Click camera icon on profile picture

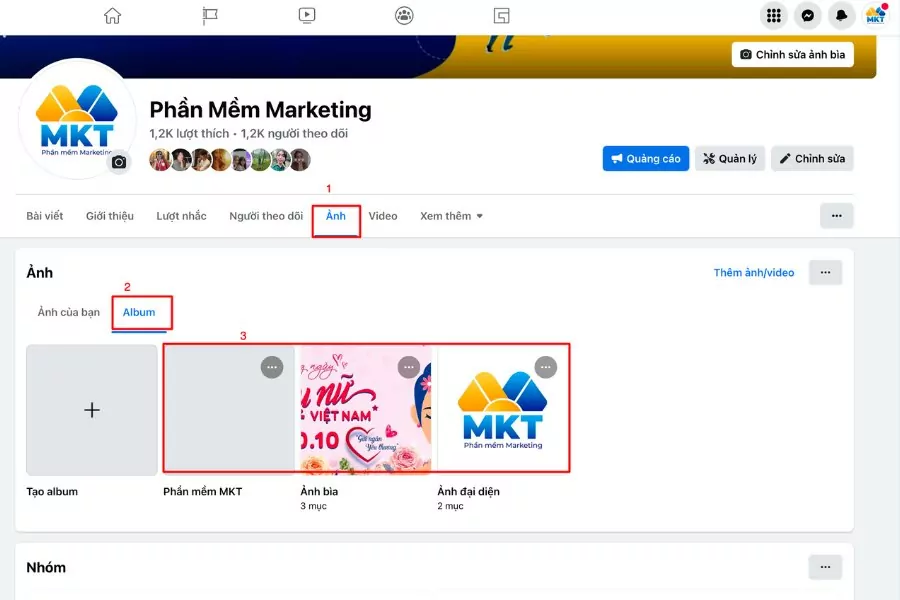[x=119, y=162]
